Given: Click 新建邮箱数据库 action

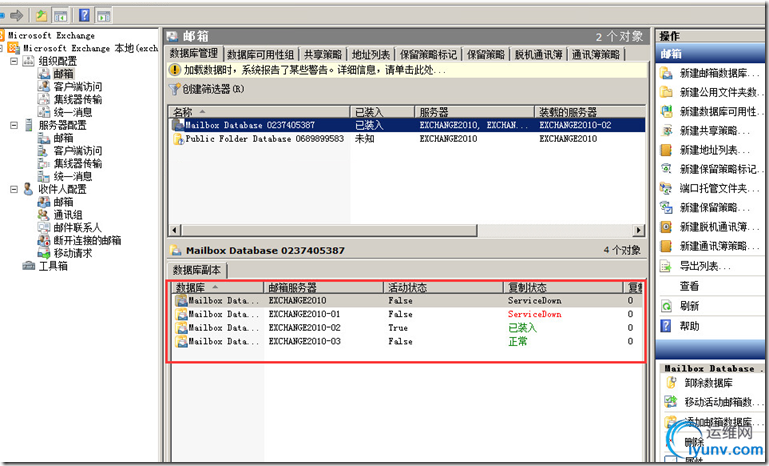Looking at the screenshot, I should pyautogui.click(x=711, y=74).
